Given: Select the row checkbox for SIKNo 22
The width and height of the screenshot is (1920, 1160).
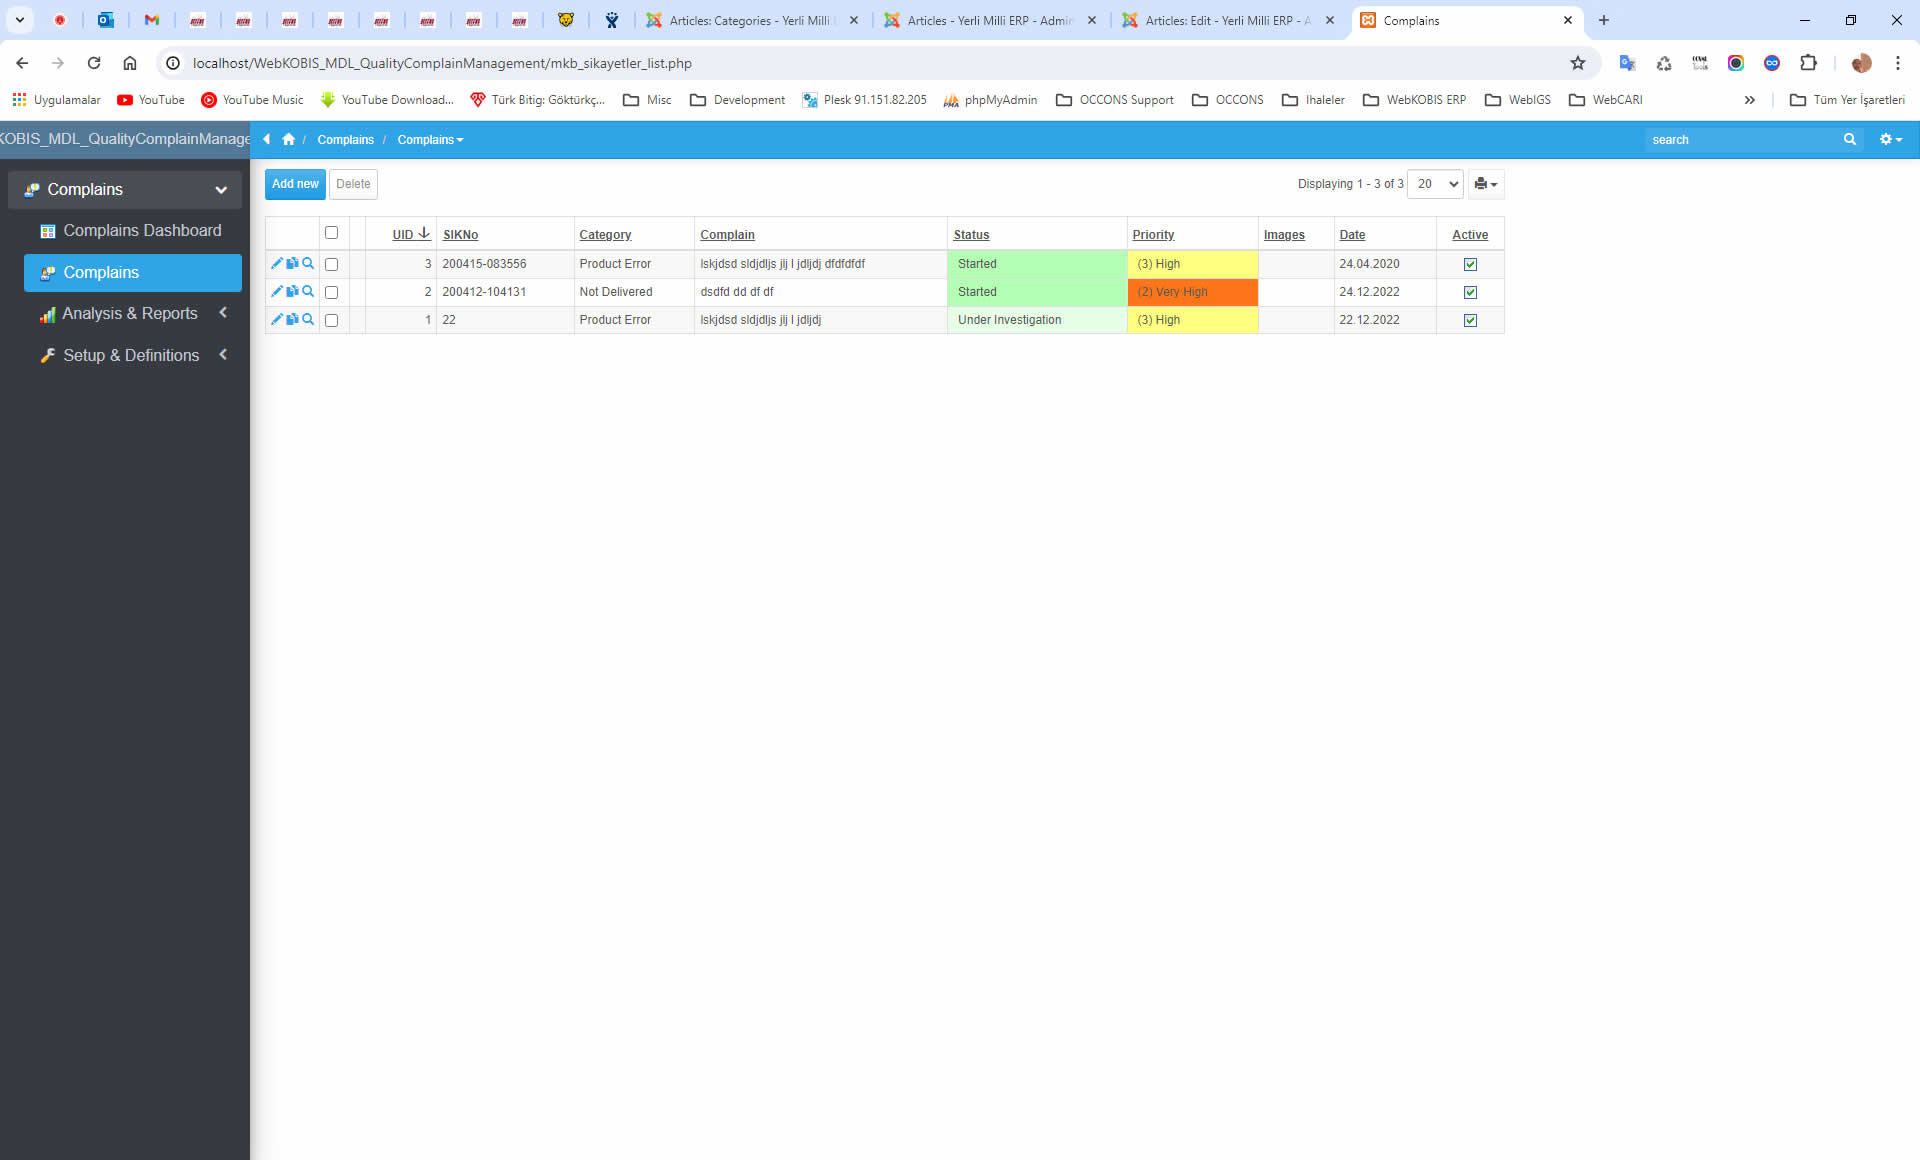Looking at the screenshot, I should [x=331, y=321].
